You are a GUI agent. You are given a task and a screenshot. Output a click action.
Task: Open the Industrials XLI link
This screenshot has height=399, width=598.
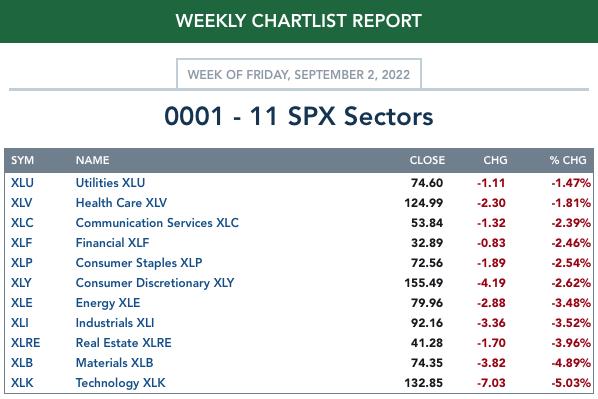click(115, 323)
